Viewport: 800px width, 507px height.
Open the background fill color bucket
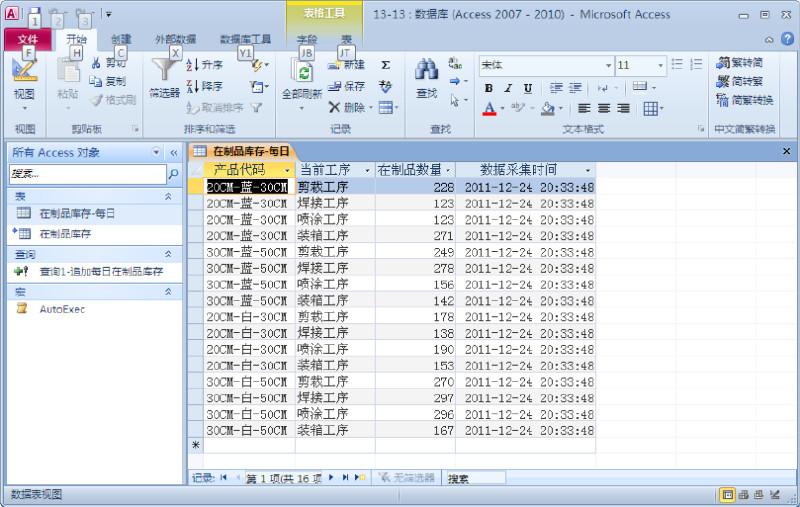click(547, 108)
